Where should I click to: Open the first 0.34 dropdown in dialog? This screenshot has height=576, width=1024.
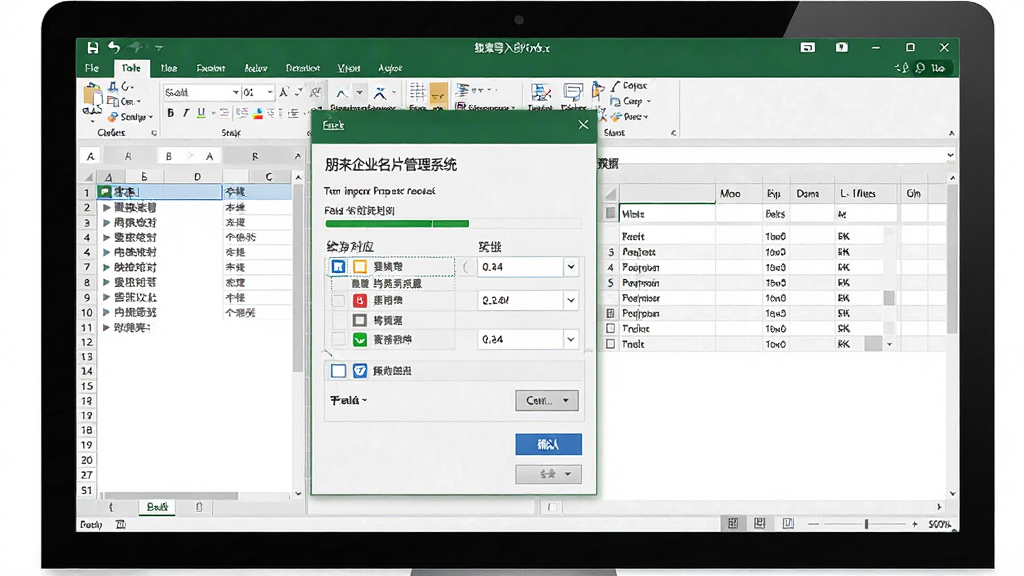[571, 266]
